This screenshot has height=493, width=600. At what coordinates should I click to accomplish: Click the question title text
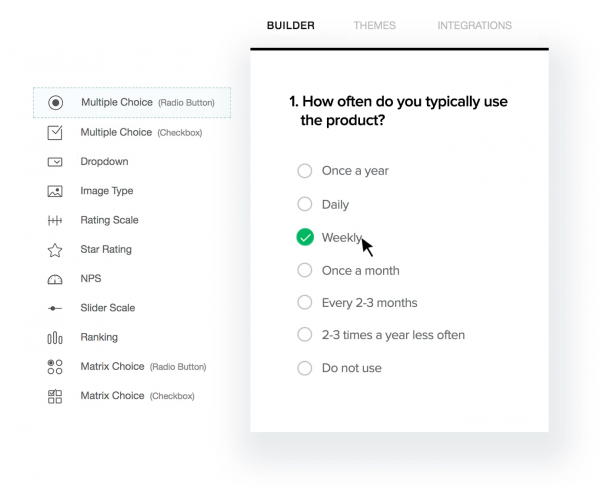point(398,111)
